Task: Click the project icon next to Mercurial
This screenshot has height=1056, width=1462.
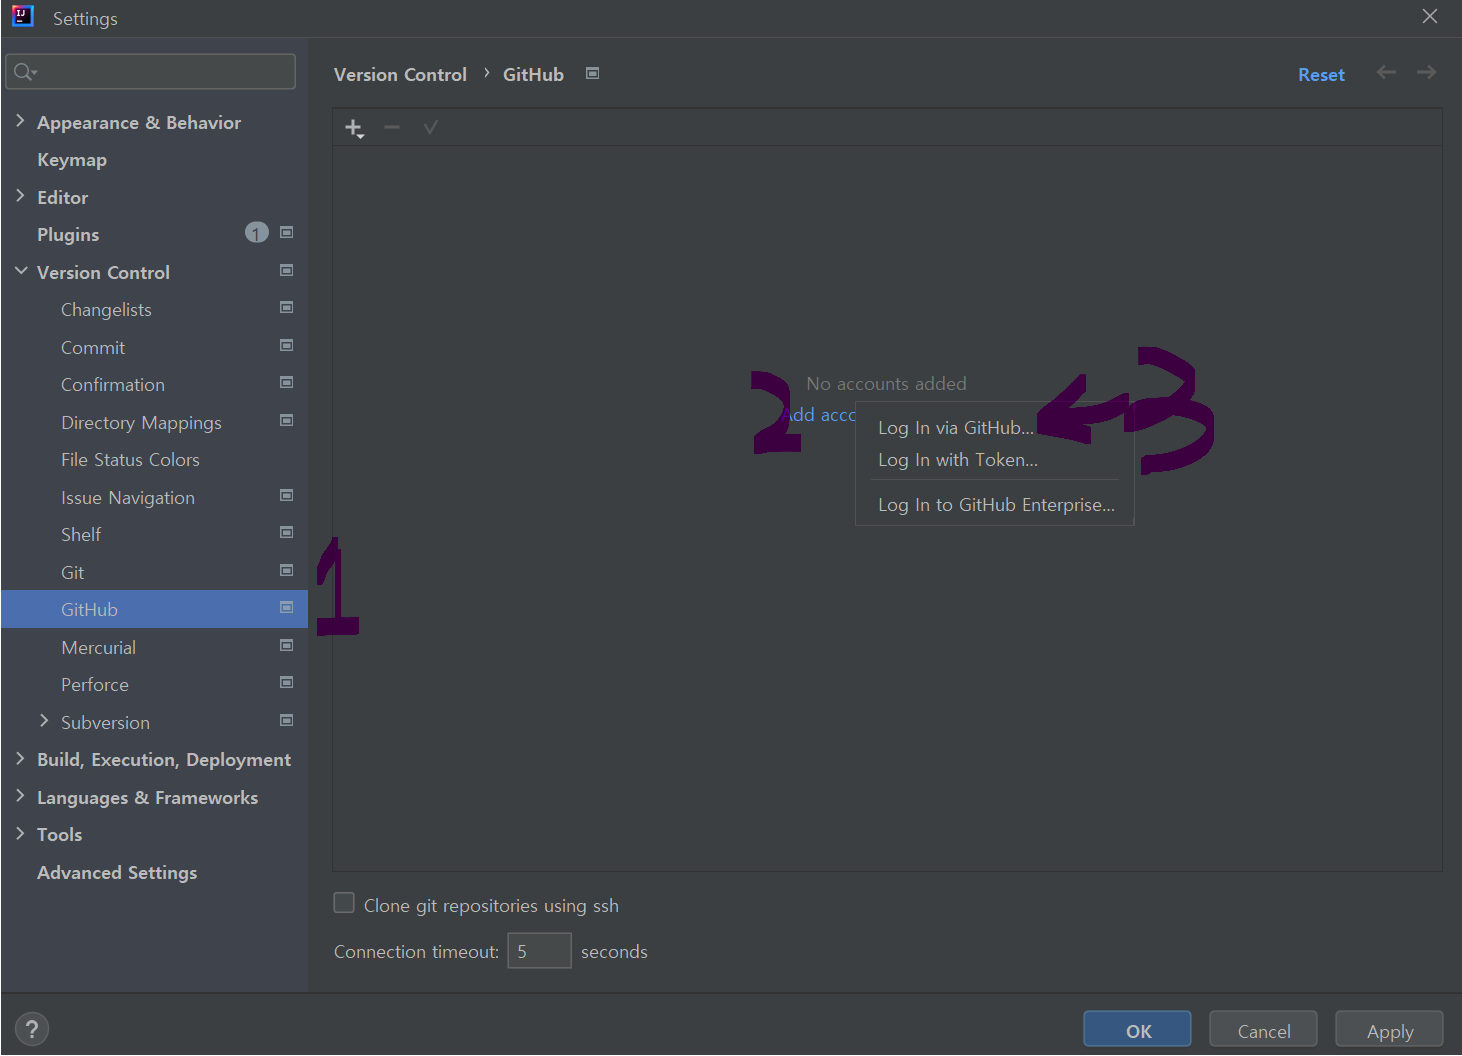Action: click(x=287, y=645)
